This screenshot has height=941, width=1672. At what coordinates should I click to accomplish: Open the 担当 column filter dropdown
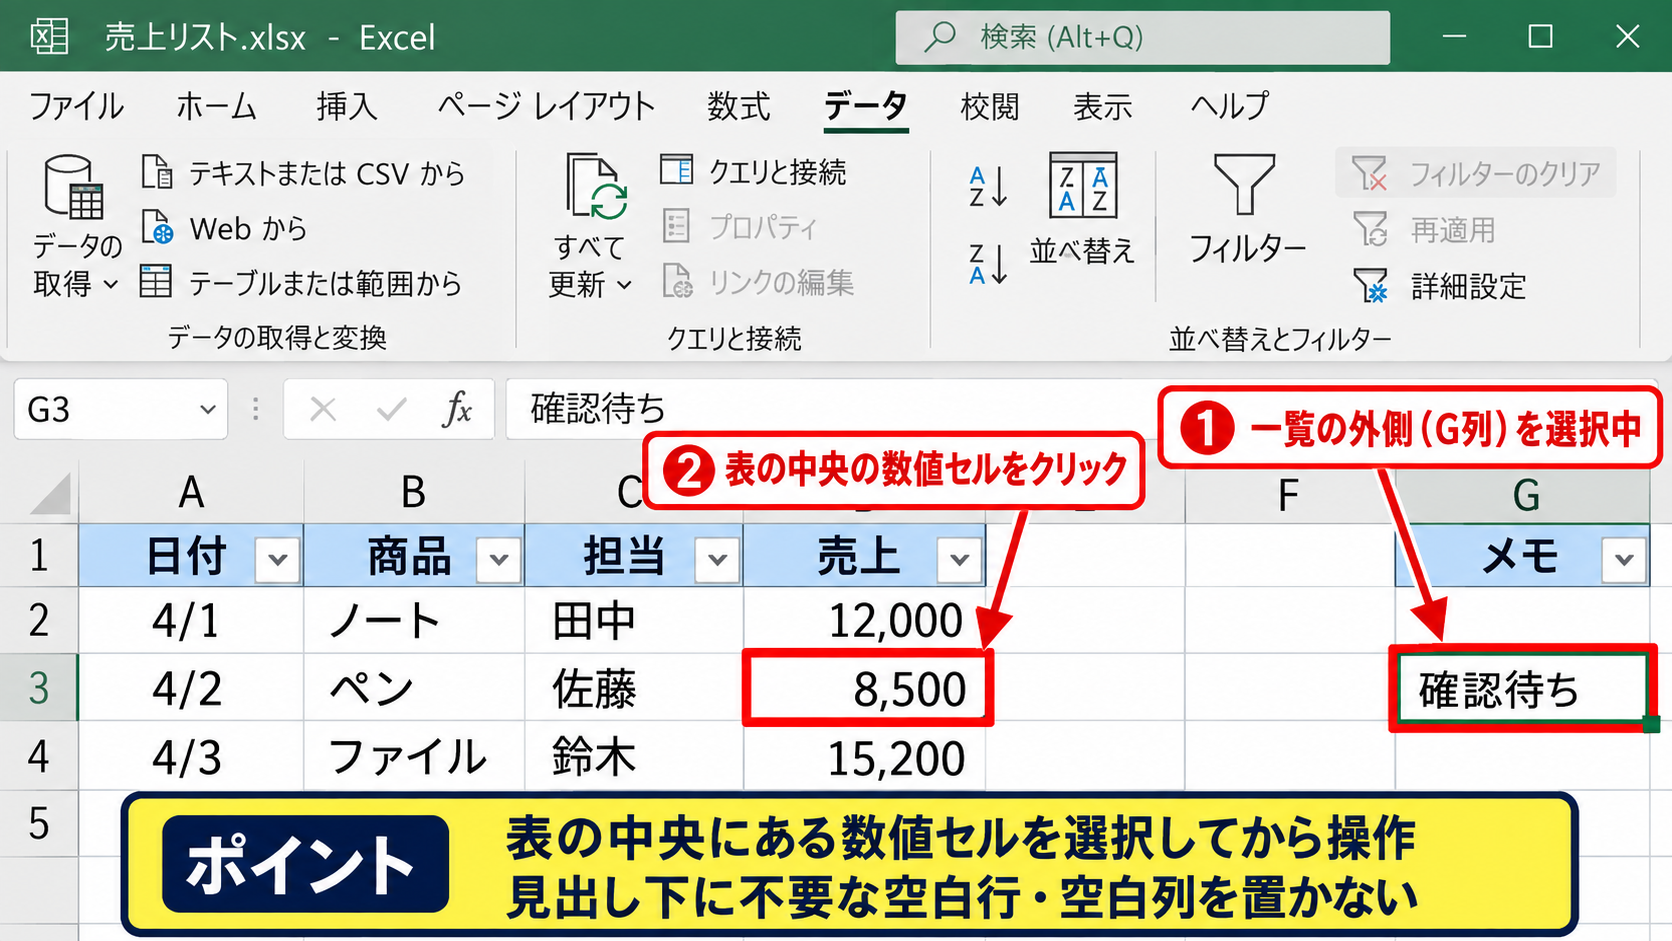(718, 559)
